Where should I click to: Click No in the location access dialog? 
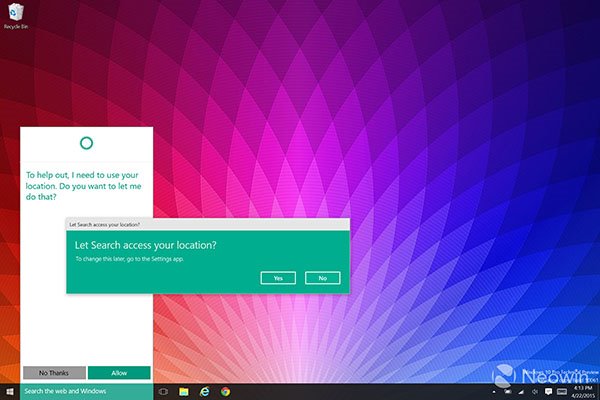tap(323, 278)
